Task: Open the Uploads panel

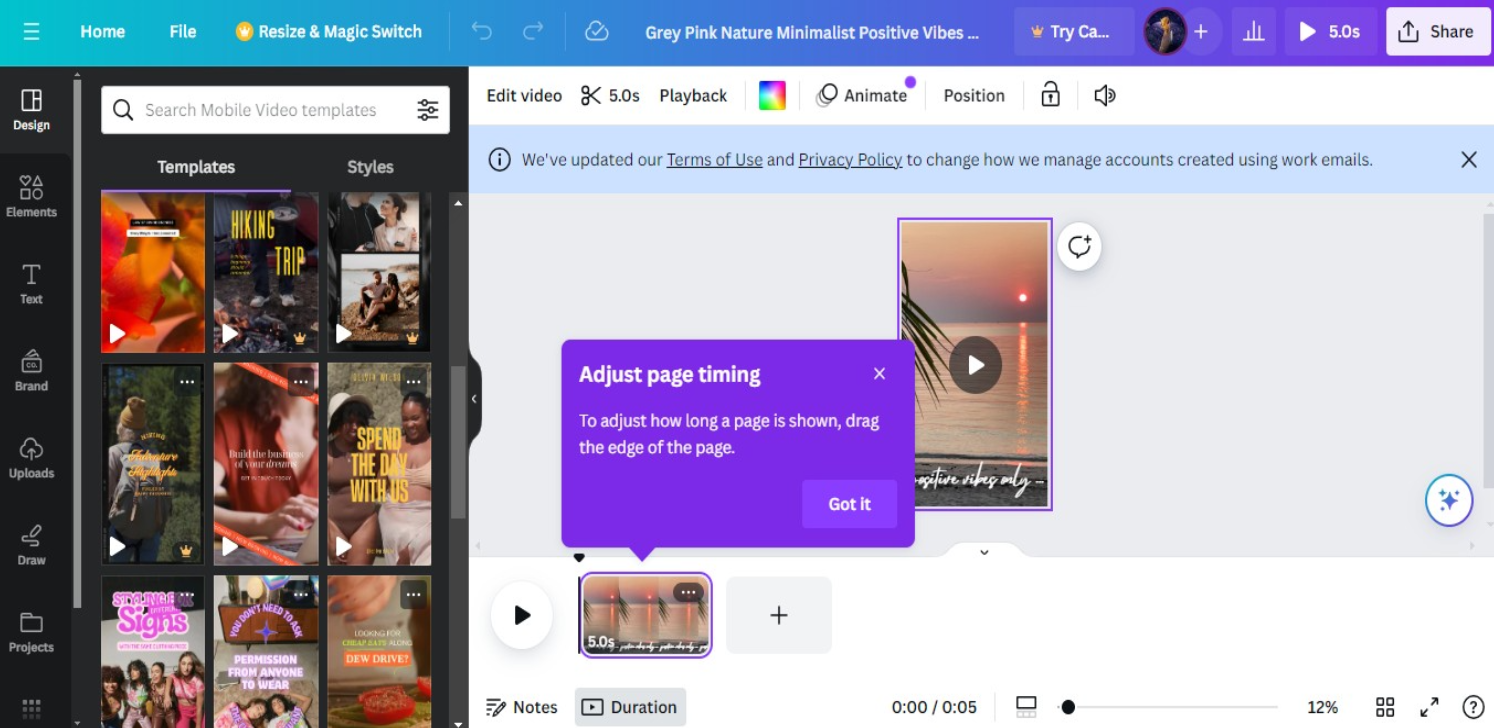Action: (x=31, y=458)
